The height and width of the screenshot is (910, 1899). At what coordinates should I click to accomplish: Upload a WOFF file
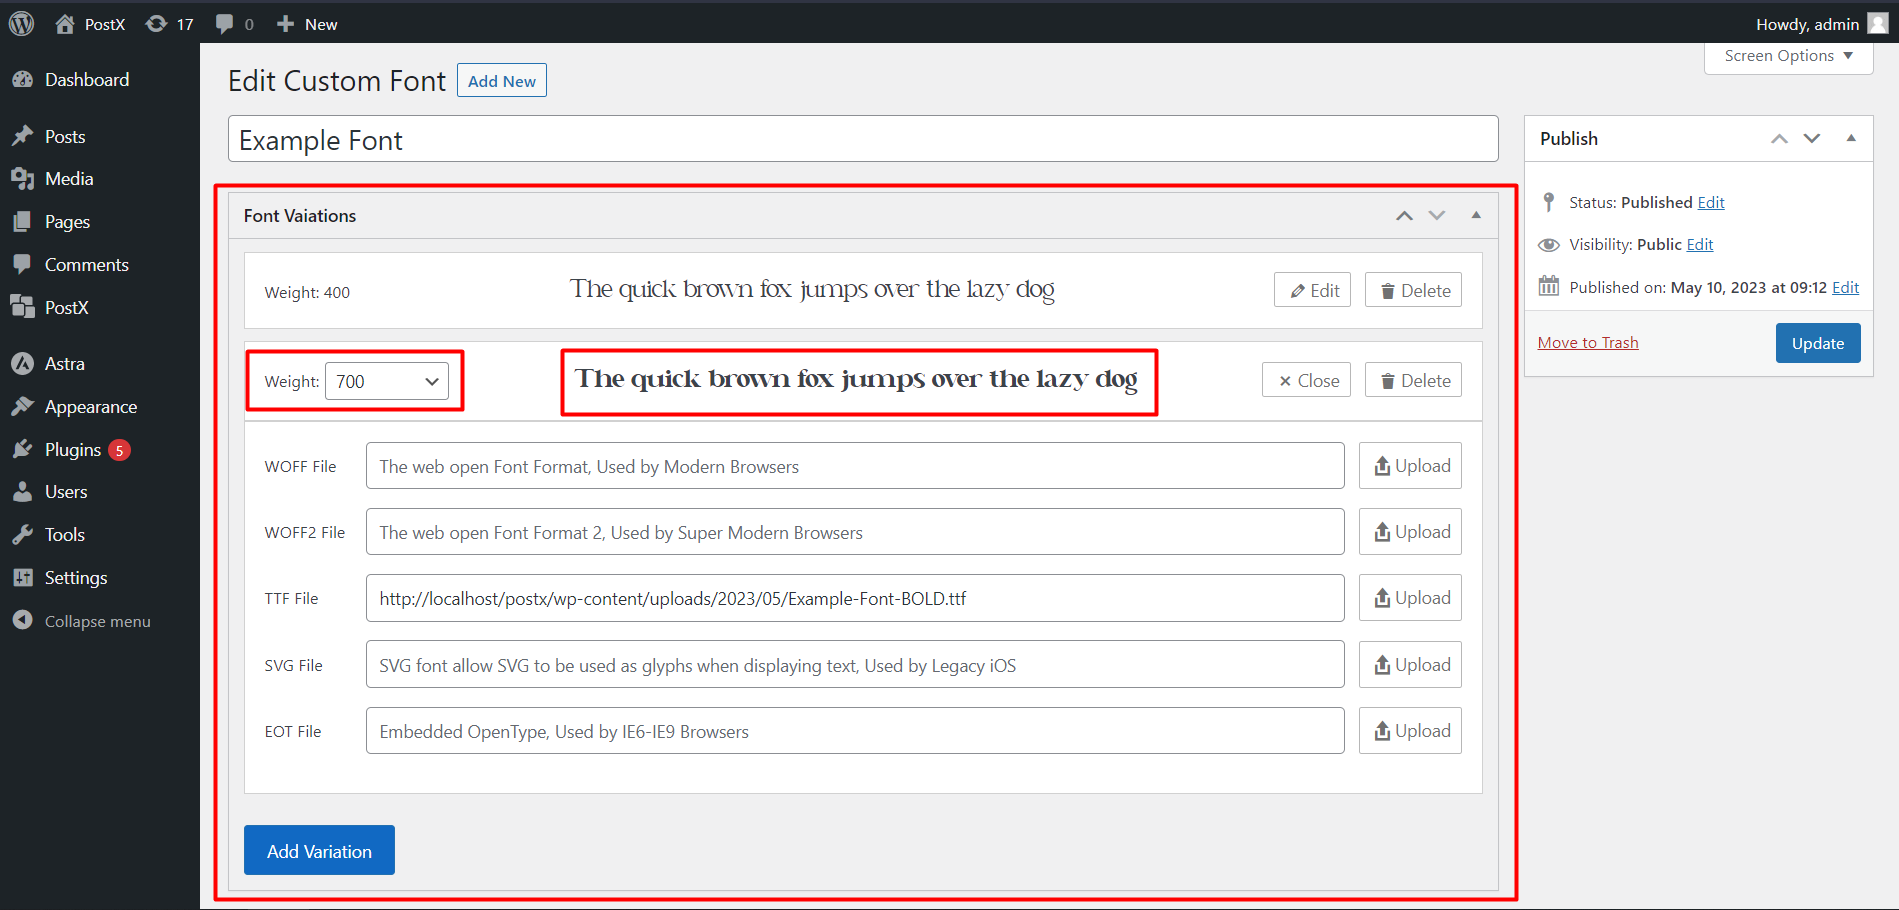tap(1410, 466)
